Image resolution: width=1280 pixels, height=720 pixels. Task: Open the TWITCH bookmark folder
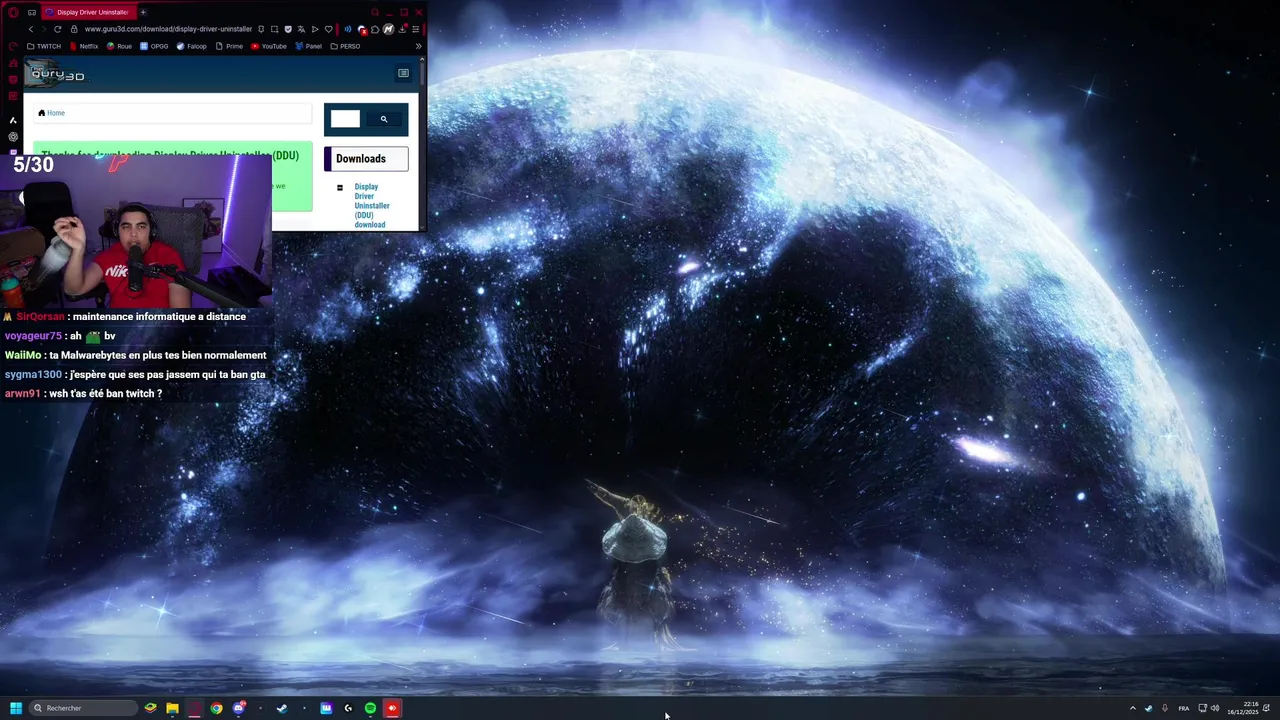pyautogui.click(x=44, y=46)
